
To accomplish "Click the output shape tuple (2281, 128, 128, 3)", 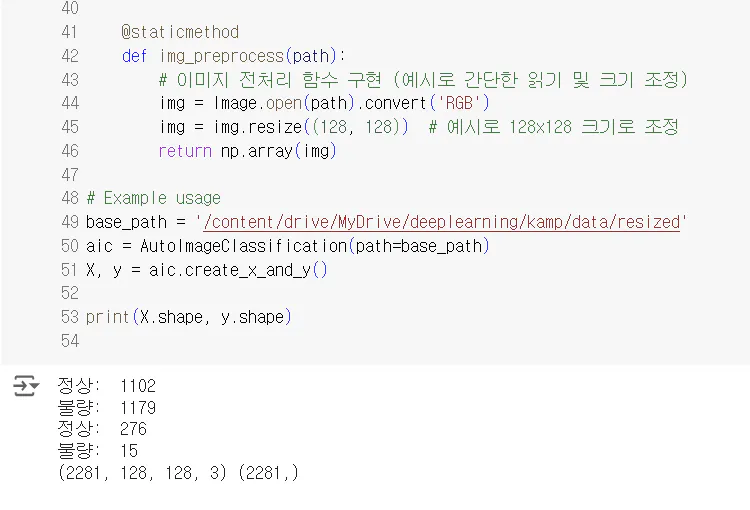I will [142, 473].
